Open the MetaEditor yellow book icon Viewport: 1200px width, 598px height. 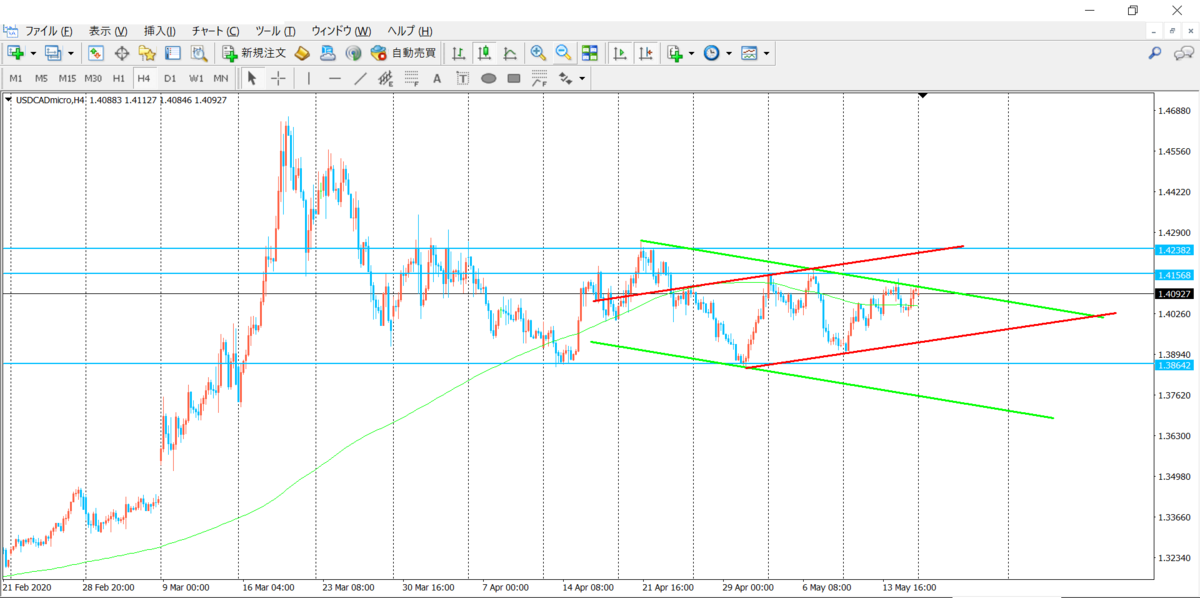302,53
